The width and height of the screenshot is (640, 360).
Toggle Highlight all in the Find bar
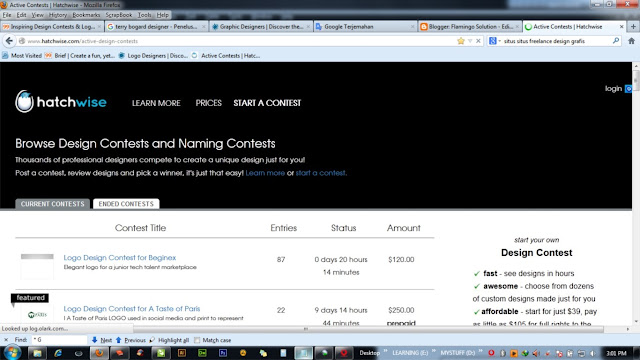(169, 340)
